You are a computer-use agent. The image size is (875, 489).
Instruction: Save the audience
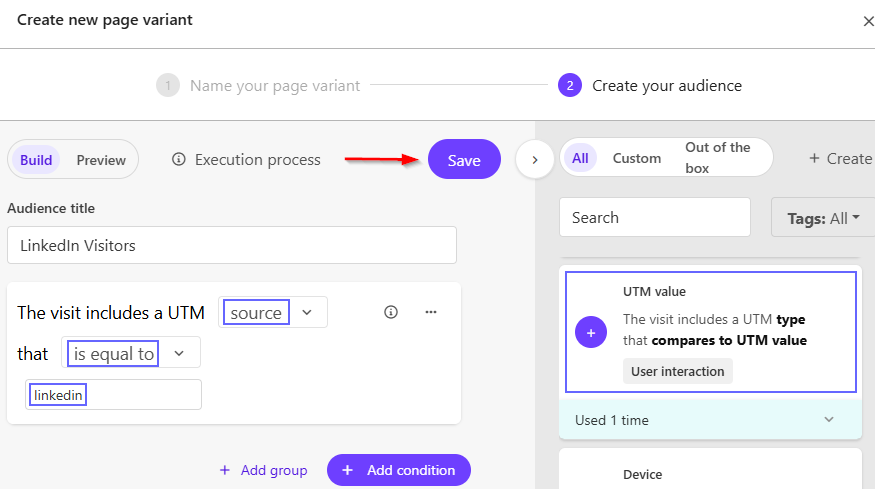464,160
